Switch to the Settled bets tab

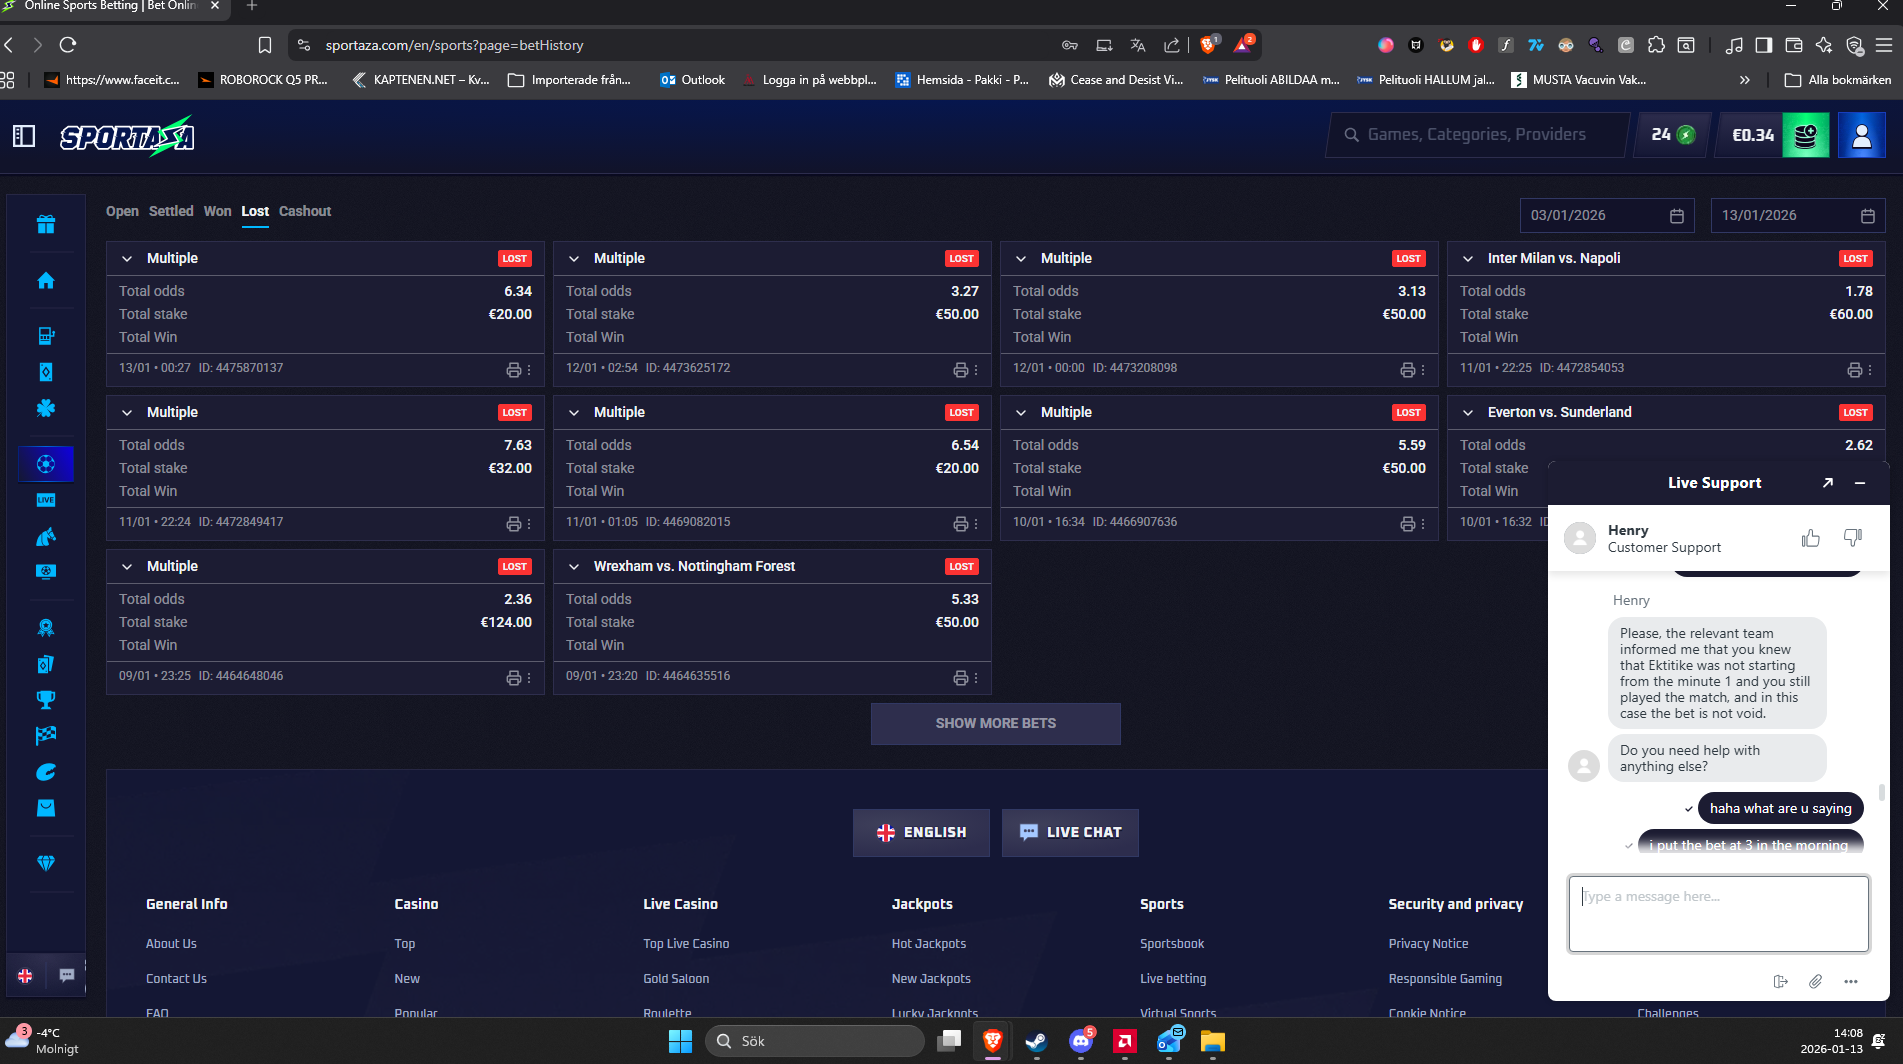tap(171, 211)
